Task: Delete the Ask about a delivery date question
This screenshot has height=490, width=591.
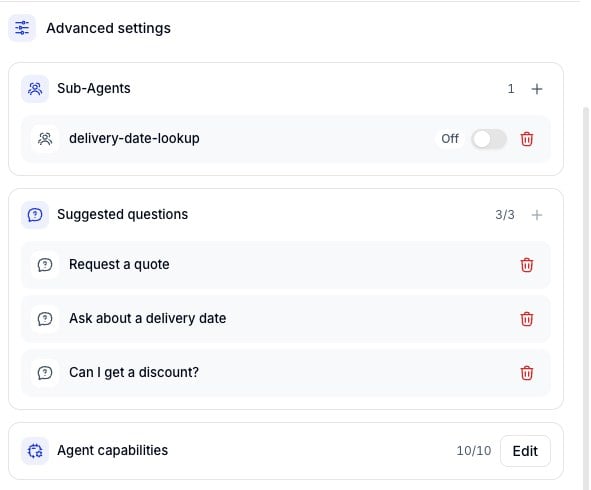Action: 527,319
